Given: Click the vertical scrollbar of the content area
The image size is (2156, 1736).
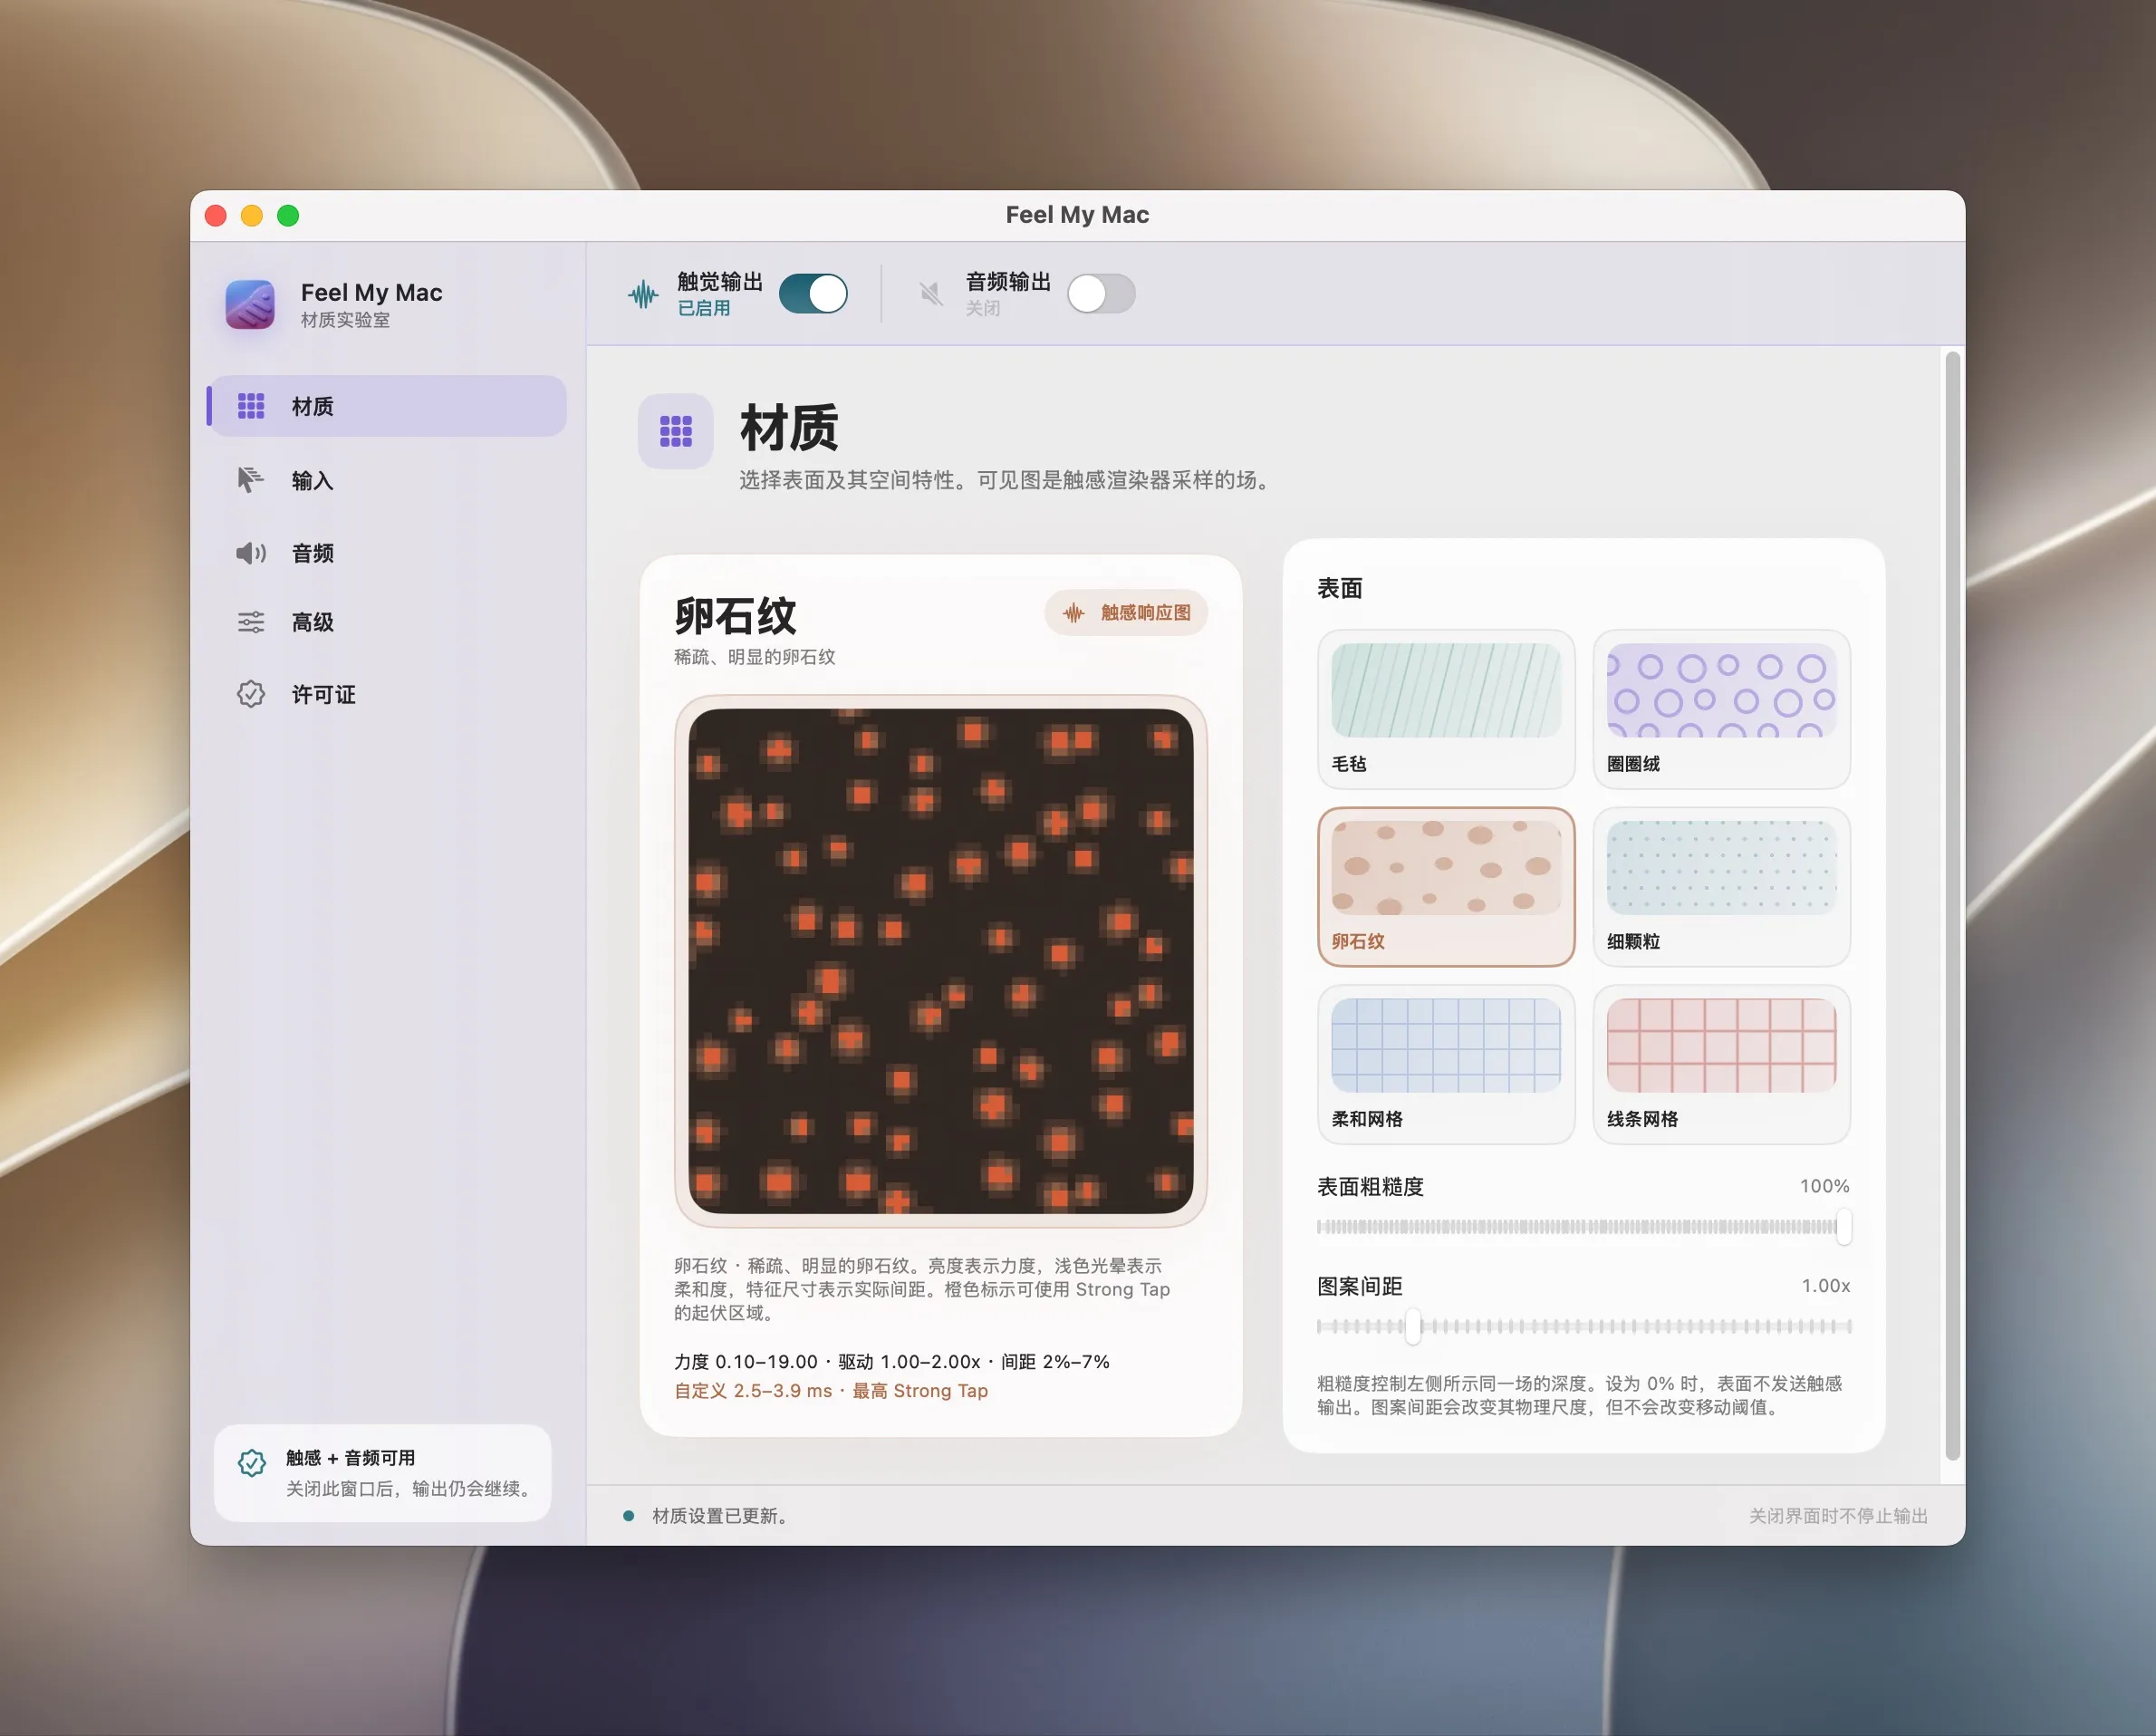Looking at the screenshot, I should 1952,905.
